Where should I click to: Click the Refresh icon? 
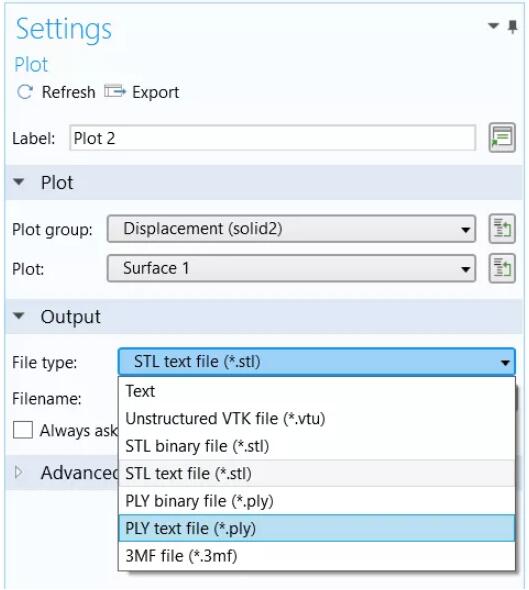pos(25,92)
